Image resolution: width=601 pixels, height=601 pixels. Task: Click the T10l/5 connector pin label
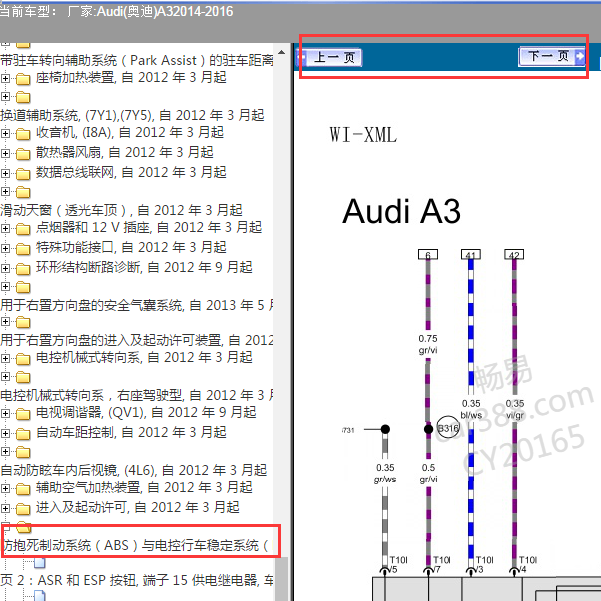click(x=398, y=564)
